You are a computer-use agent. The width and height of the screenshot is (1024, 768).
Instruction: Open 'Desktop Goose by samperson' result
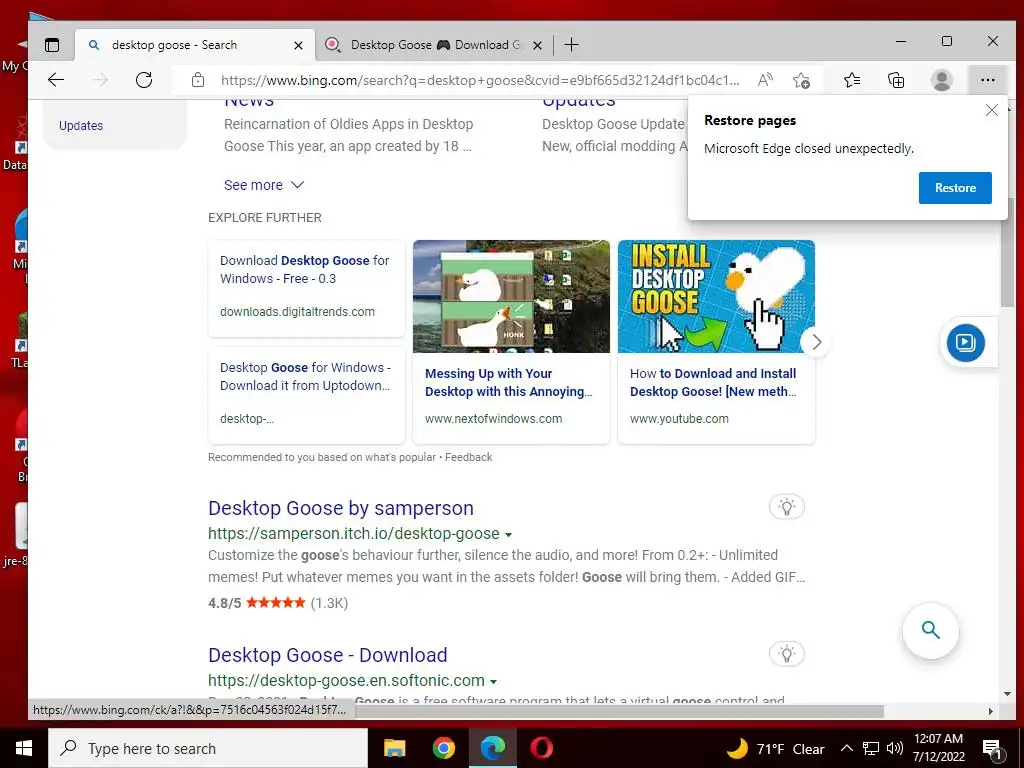tap(341, 507)
